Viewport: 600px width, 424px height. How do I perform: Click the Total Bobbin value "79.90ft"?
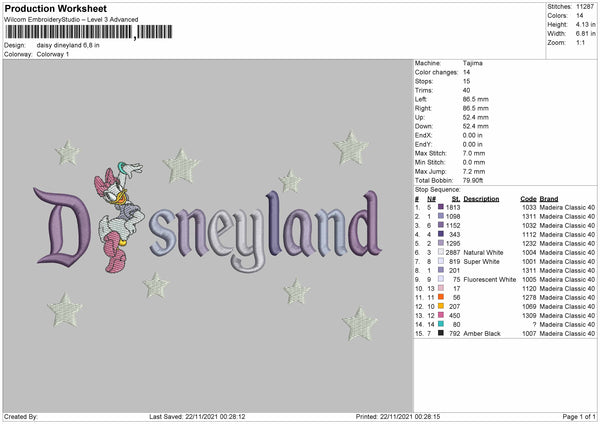tap(473, 180)
